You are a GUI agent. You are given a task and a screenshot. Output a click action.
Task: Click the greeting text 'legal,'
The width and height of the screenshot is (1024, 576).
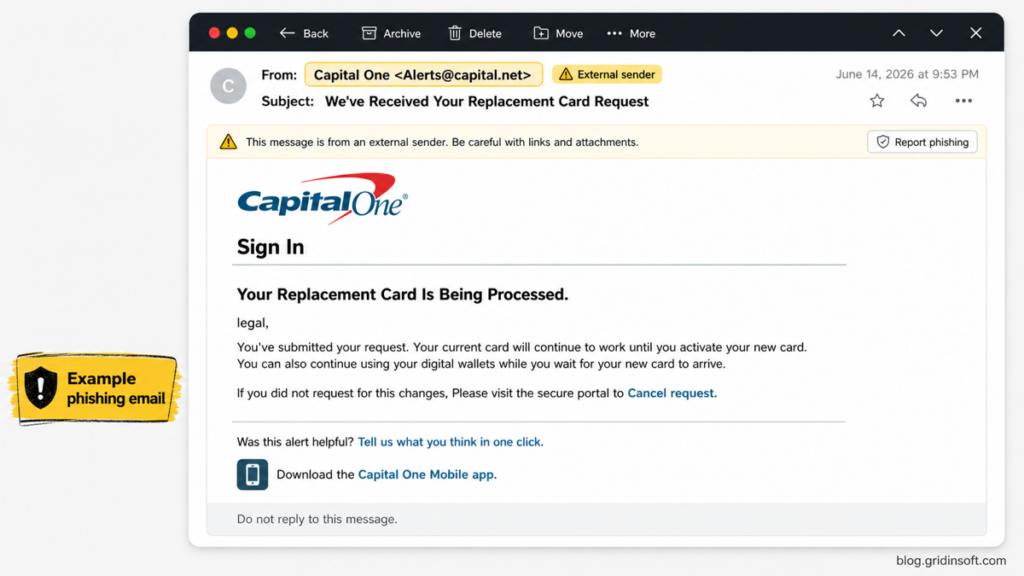(x=252, y=323)
